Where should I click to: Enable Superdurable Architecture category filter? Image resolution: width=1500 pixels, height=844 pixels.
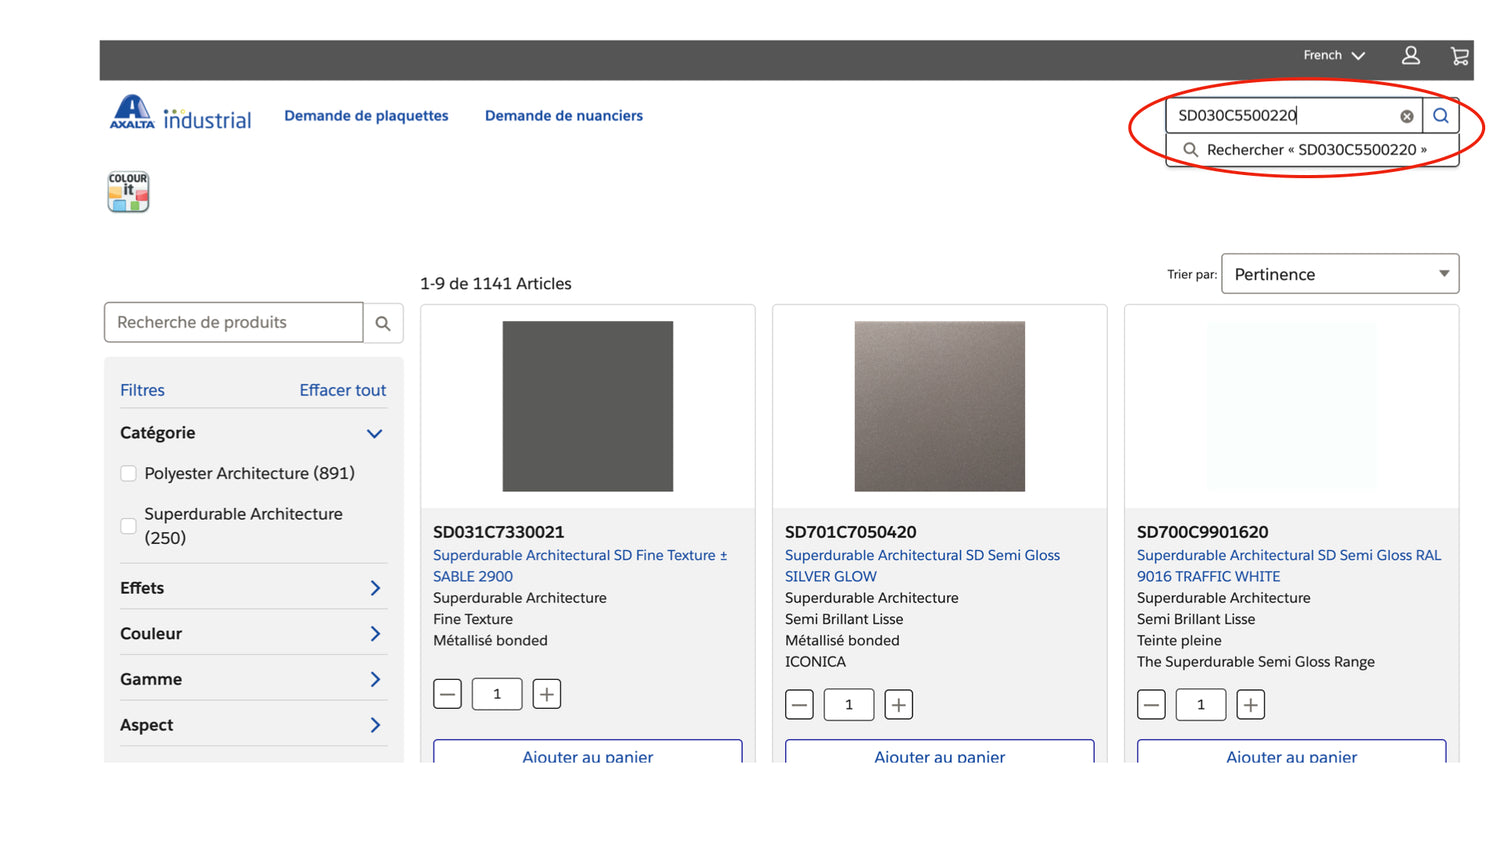tap(129, 526)
